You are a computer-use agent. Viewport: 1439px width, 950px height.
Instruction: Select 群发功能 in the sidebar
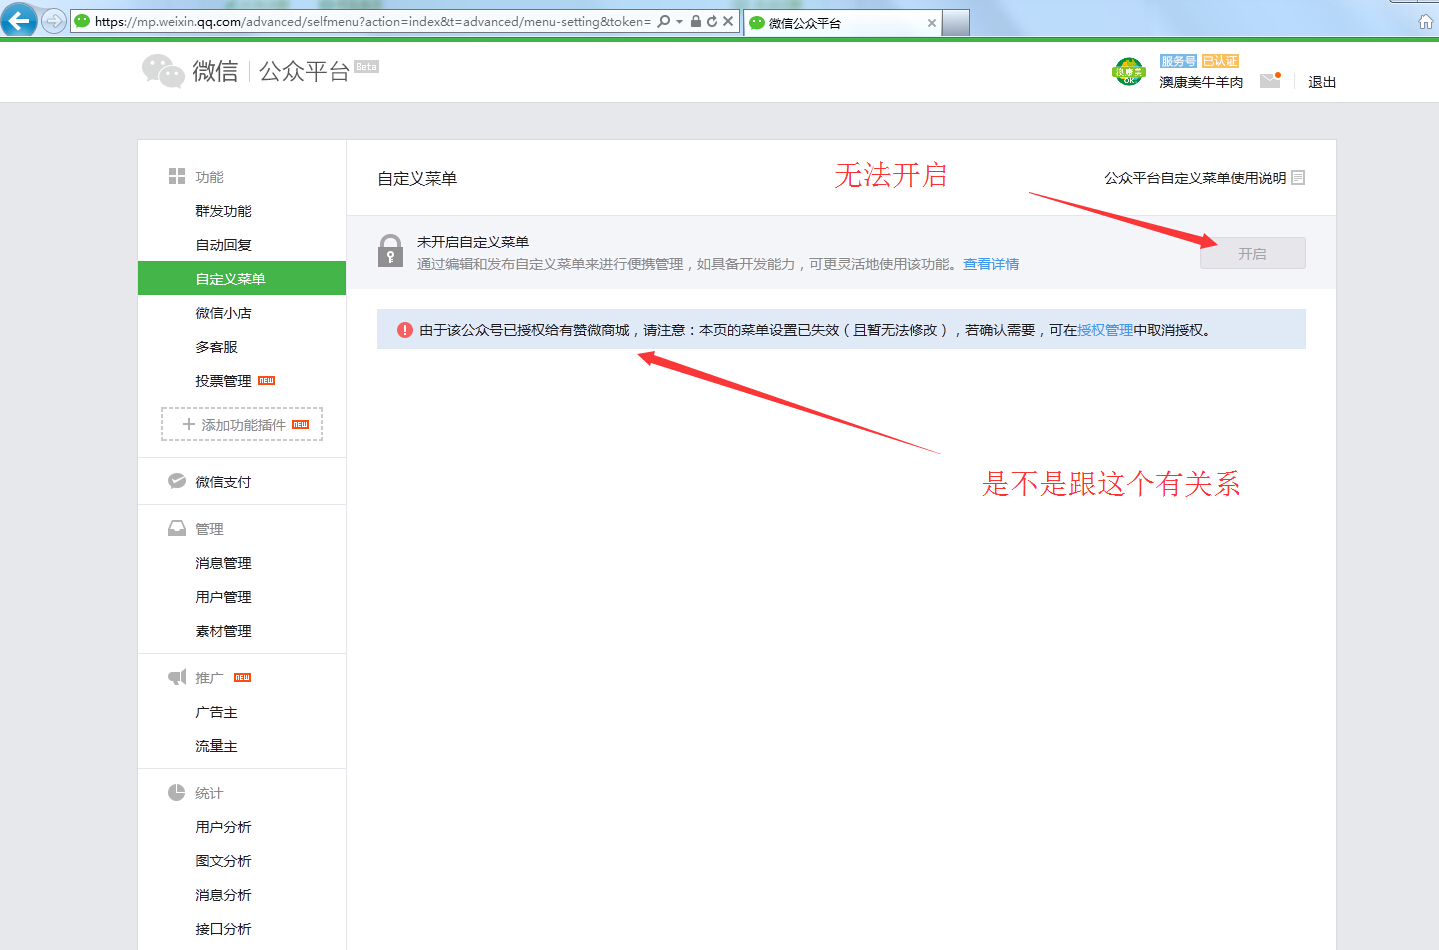[222, 210]
